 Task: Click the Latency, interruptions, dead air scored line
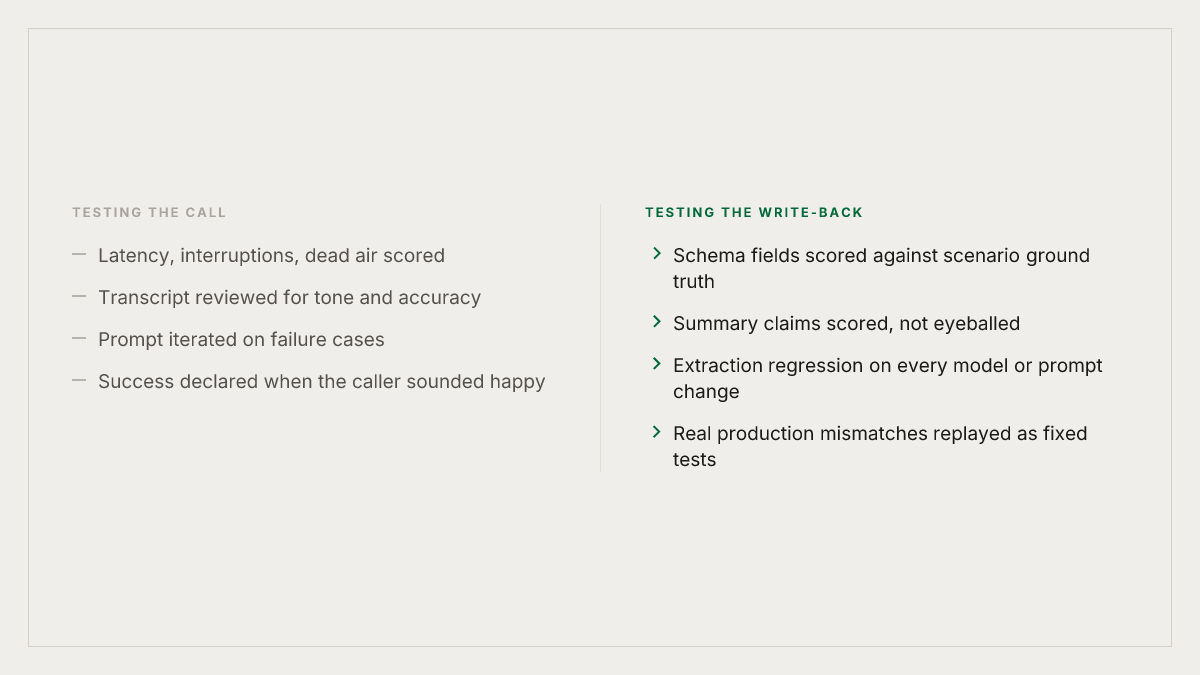(x=271, y=256)
